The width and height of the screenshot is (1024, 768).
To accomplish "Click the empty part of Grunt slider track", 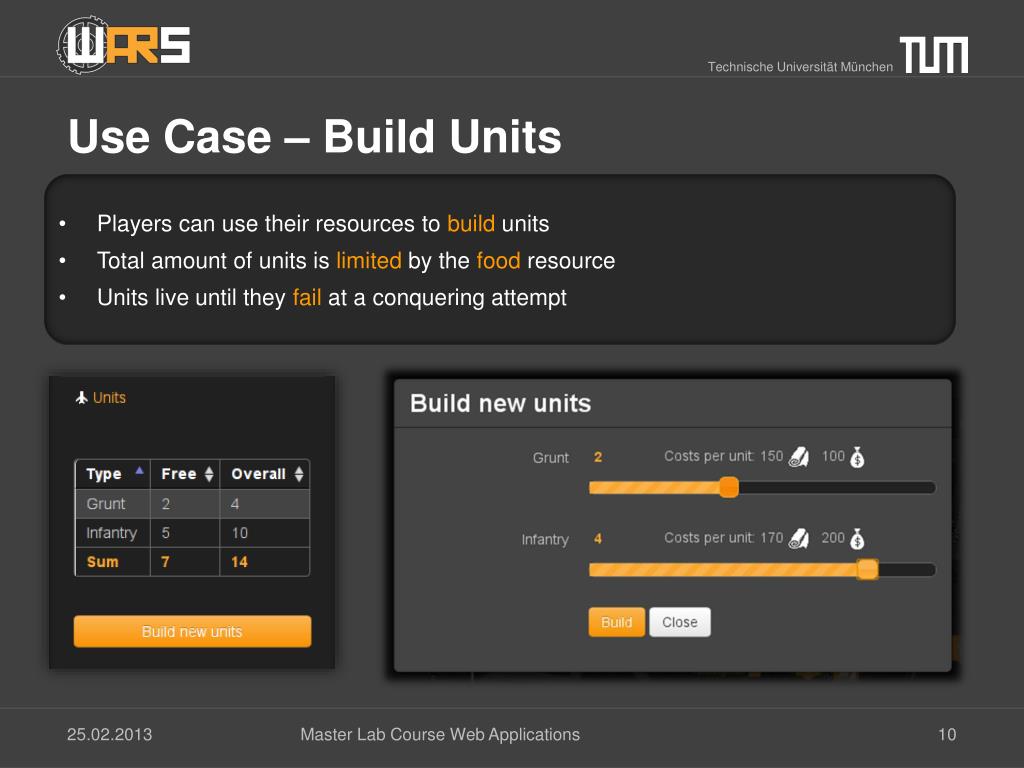I will (837, 488).
